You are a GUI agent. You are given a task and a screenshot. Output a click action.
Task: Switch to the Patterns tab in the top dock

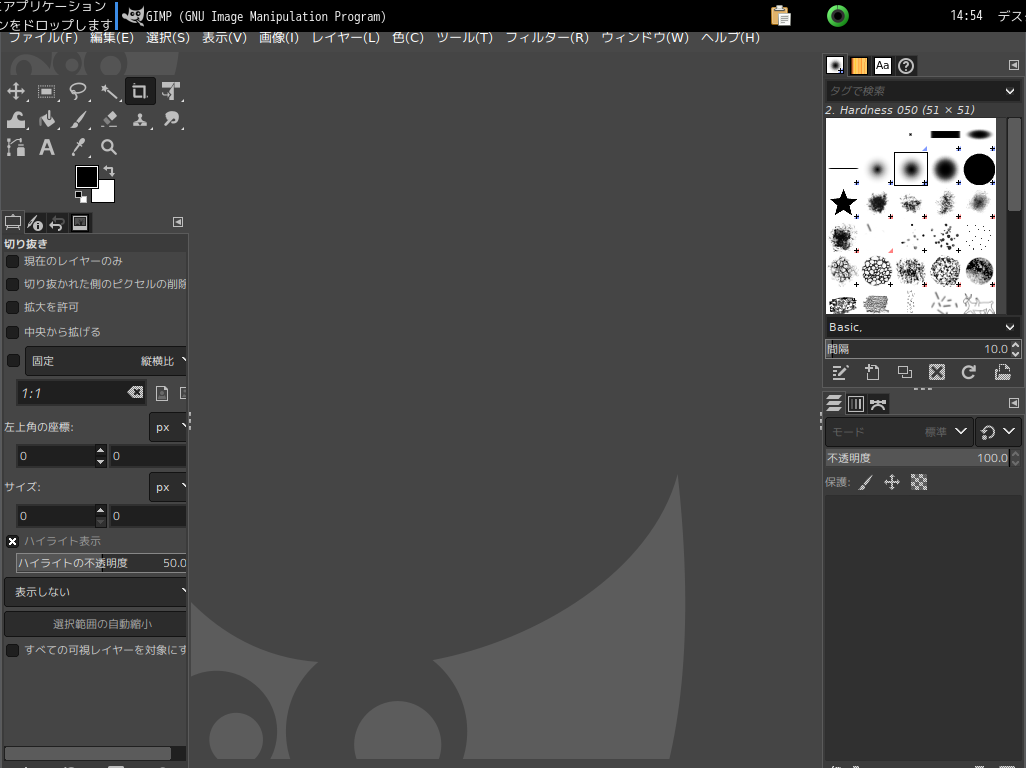pos(858,65)
